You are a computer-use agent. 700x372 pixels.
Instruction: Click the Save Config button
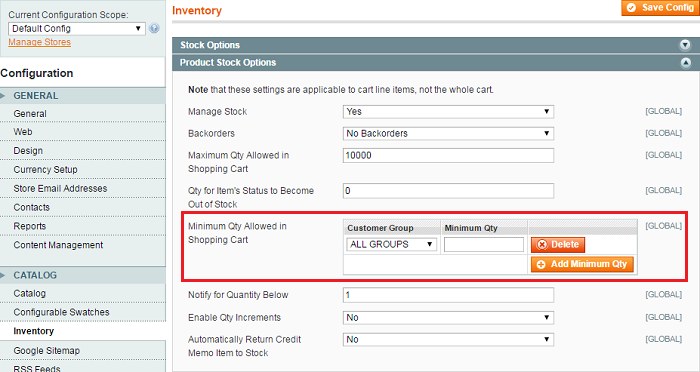click(x=660, y=8)
